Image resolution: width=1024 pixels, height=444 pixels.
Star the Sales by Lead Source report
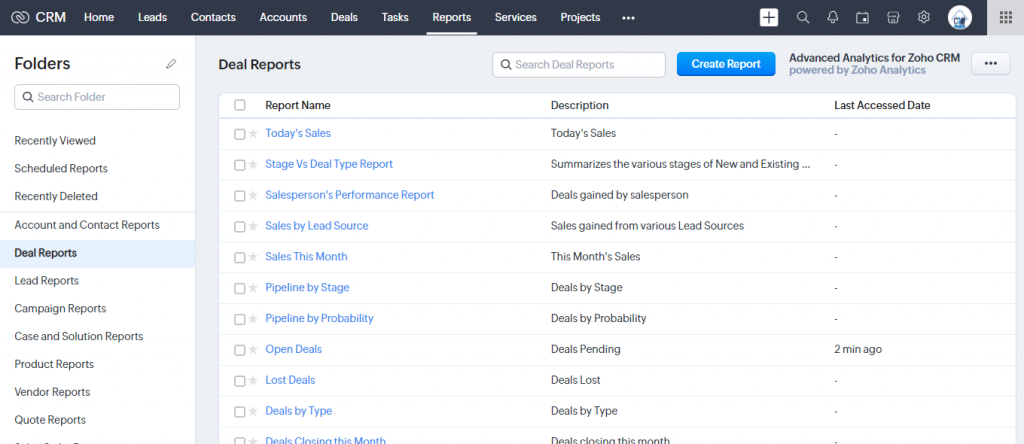click(x=253, y=226)
